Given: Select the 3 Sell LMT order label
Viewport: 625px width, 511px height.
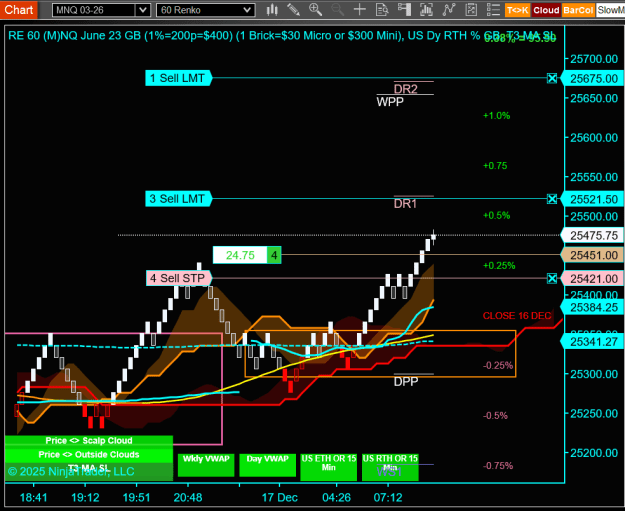Looking at the screenshot, I should click(x=178, y=199).
